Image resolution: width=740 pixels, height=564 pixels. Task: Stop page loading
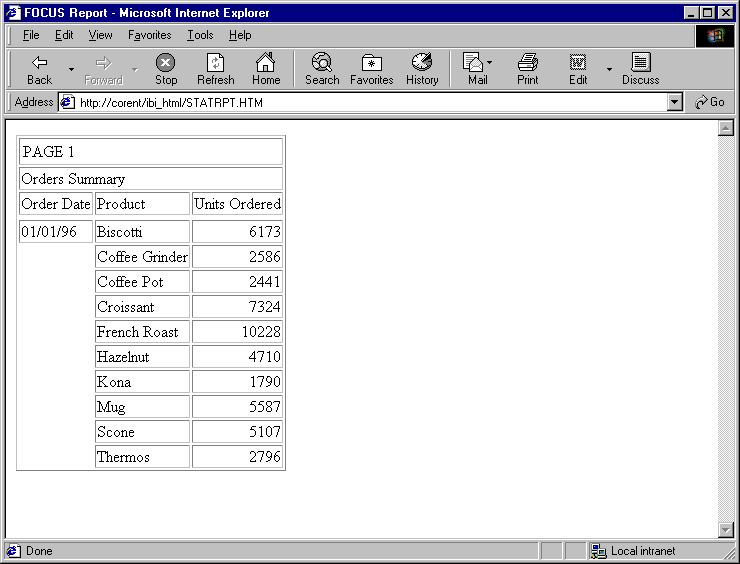(x=166, y=70)
